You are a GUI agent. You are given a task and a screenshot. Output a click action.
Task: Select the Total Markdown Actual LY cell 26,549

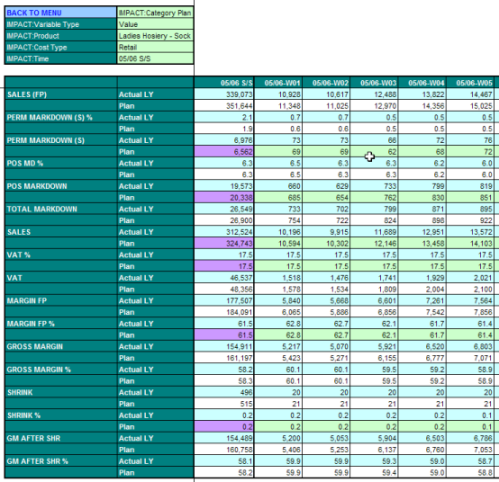(224, 209)
